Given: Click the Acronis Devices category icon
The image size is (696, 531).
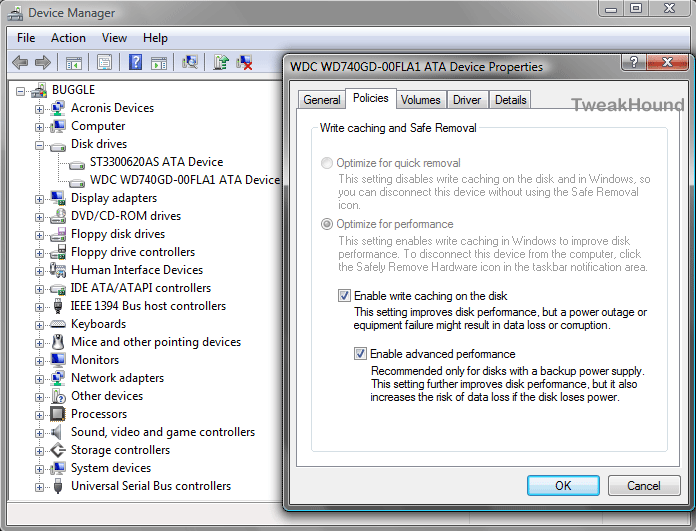Looking at the screenshot, I should pyautogui.click(x=58, y=108).
